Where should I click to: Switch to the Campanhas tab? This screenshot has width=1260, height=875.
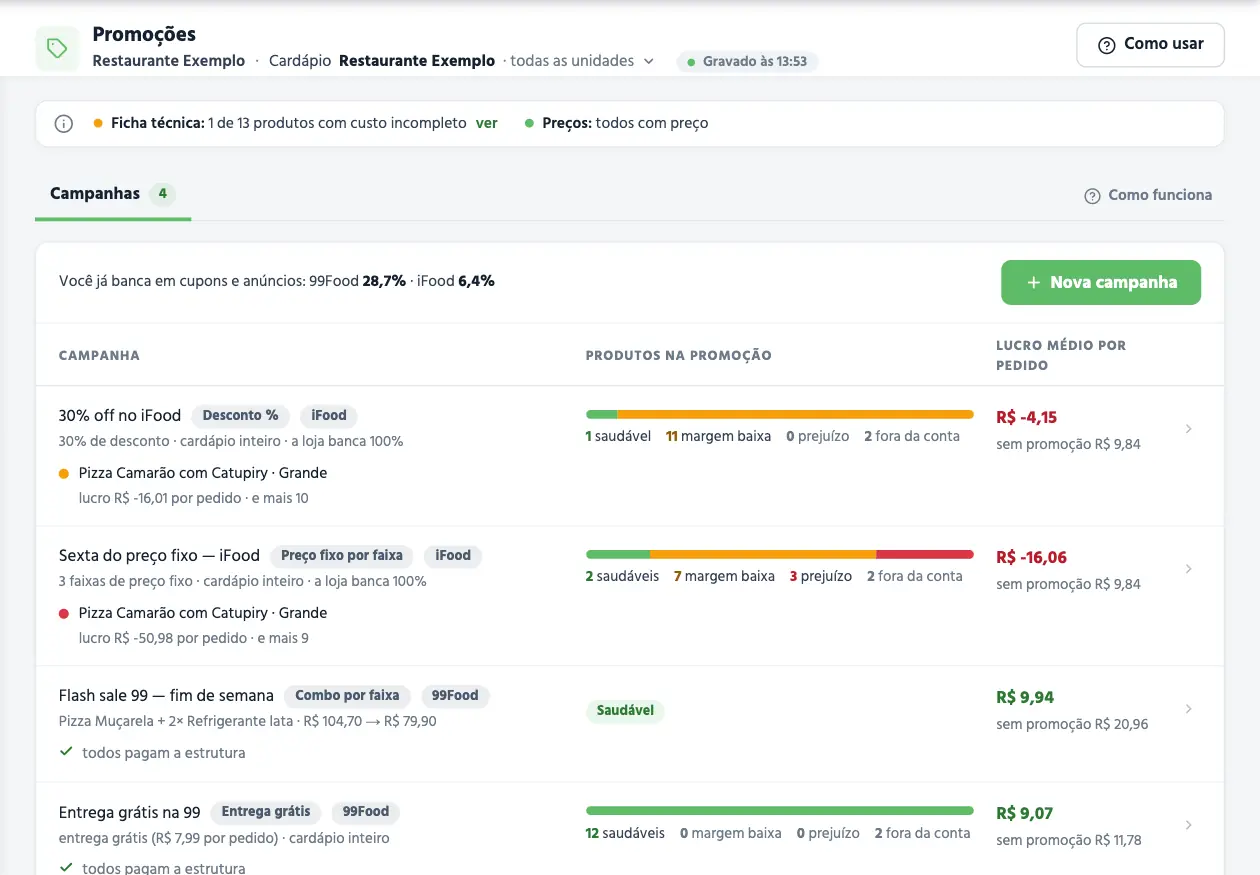coord(112,194)
